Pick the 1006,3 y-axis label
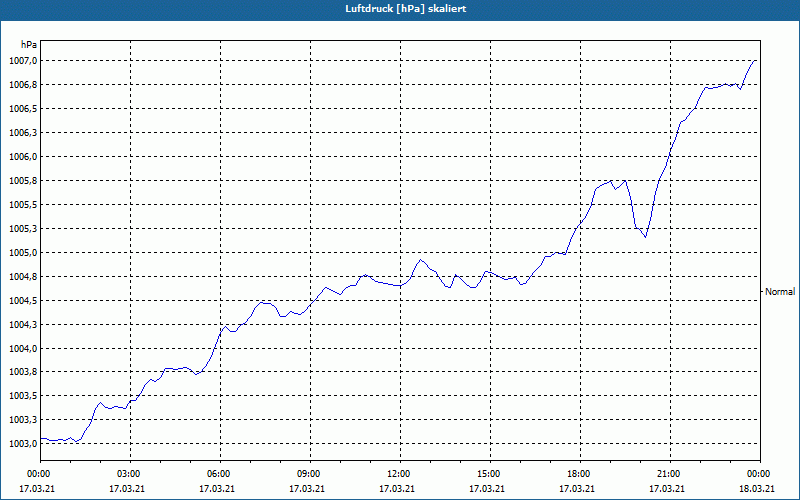Viewport: 800px width, 500px height. coord(23,133)
